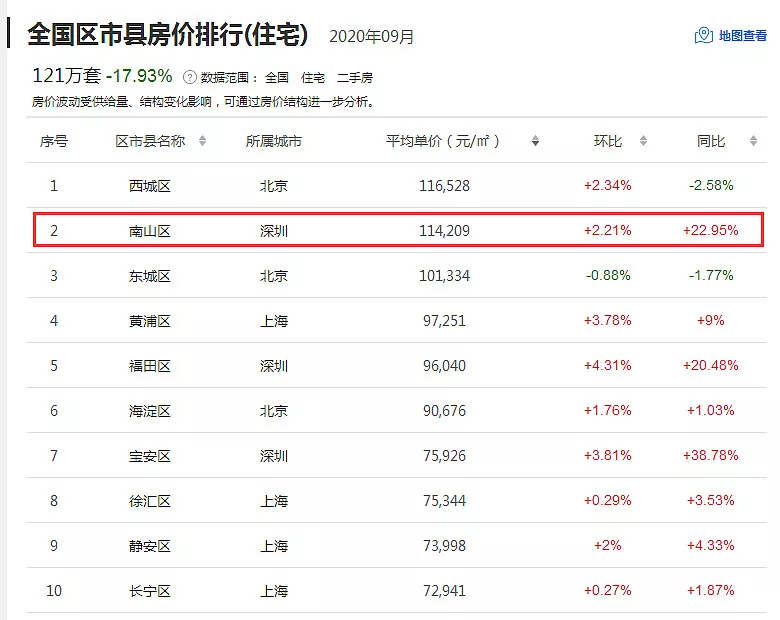Click 深圳 city in 福田区 row
Image resolution: width=780 pixels, height=620 pixels.
274,366
